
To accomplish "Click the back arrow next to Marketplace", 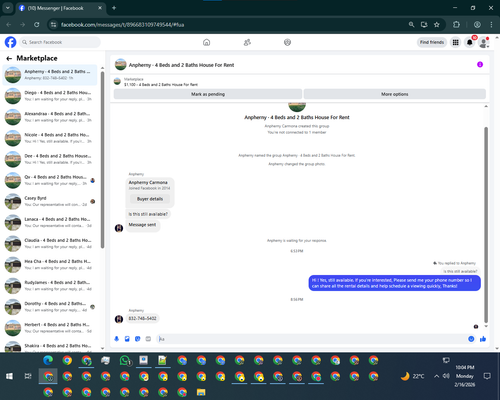I will pos(9,59).
